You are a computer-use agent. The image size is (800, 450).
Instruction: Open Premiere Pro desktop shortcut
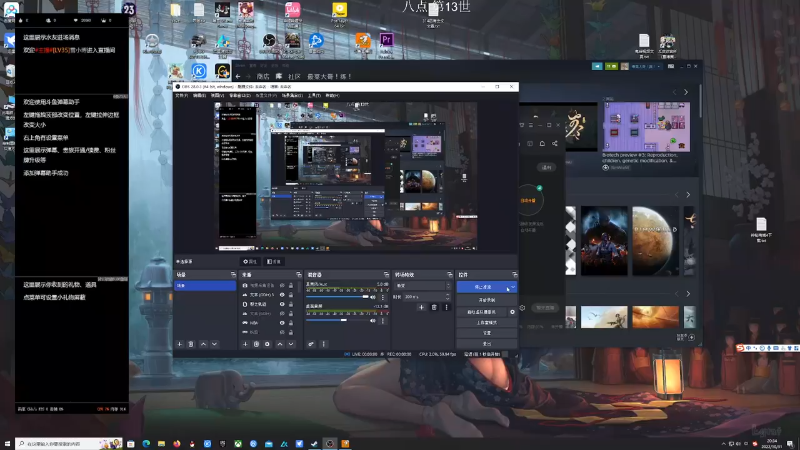click(x=386, y=40)
